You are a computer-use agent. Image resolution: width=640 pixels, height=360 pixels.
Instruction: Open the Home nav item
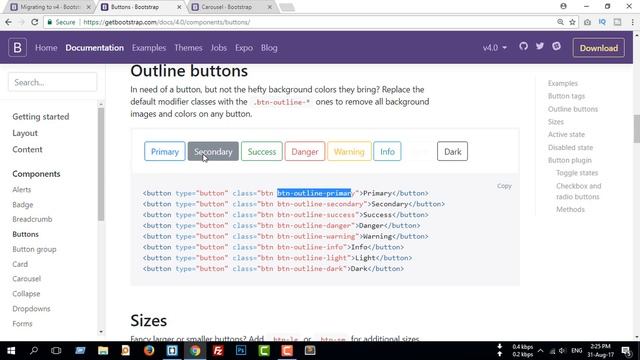click(x=46, y=48)
